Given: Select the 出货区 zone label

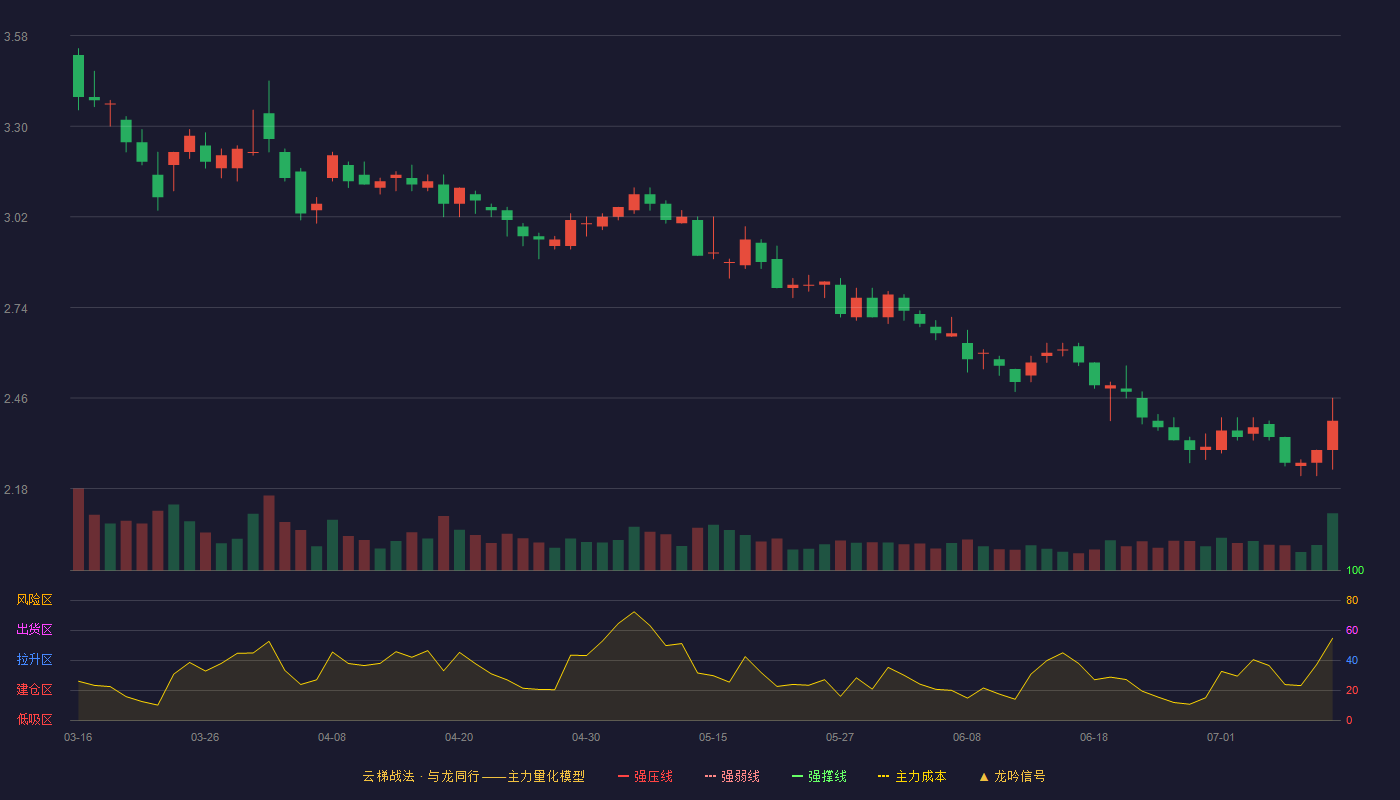Looking at the screenshot, I should [34, 630].
